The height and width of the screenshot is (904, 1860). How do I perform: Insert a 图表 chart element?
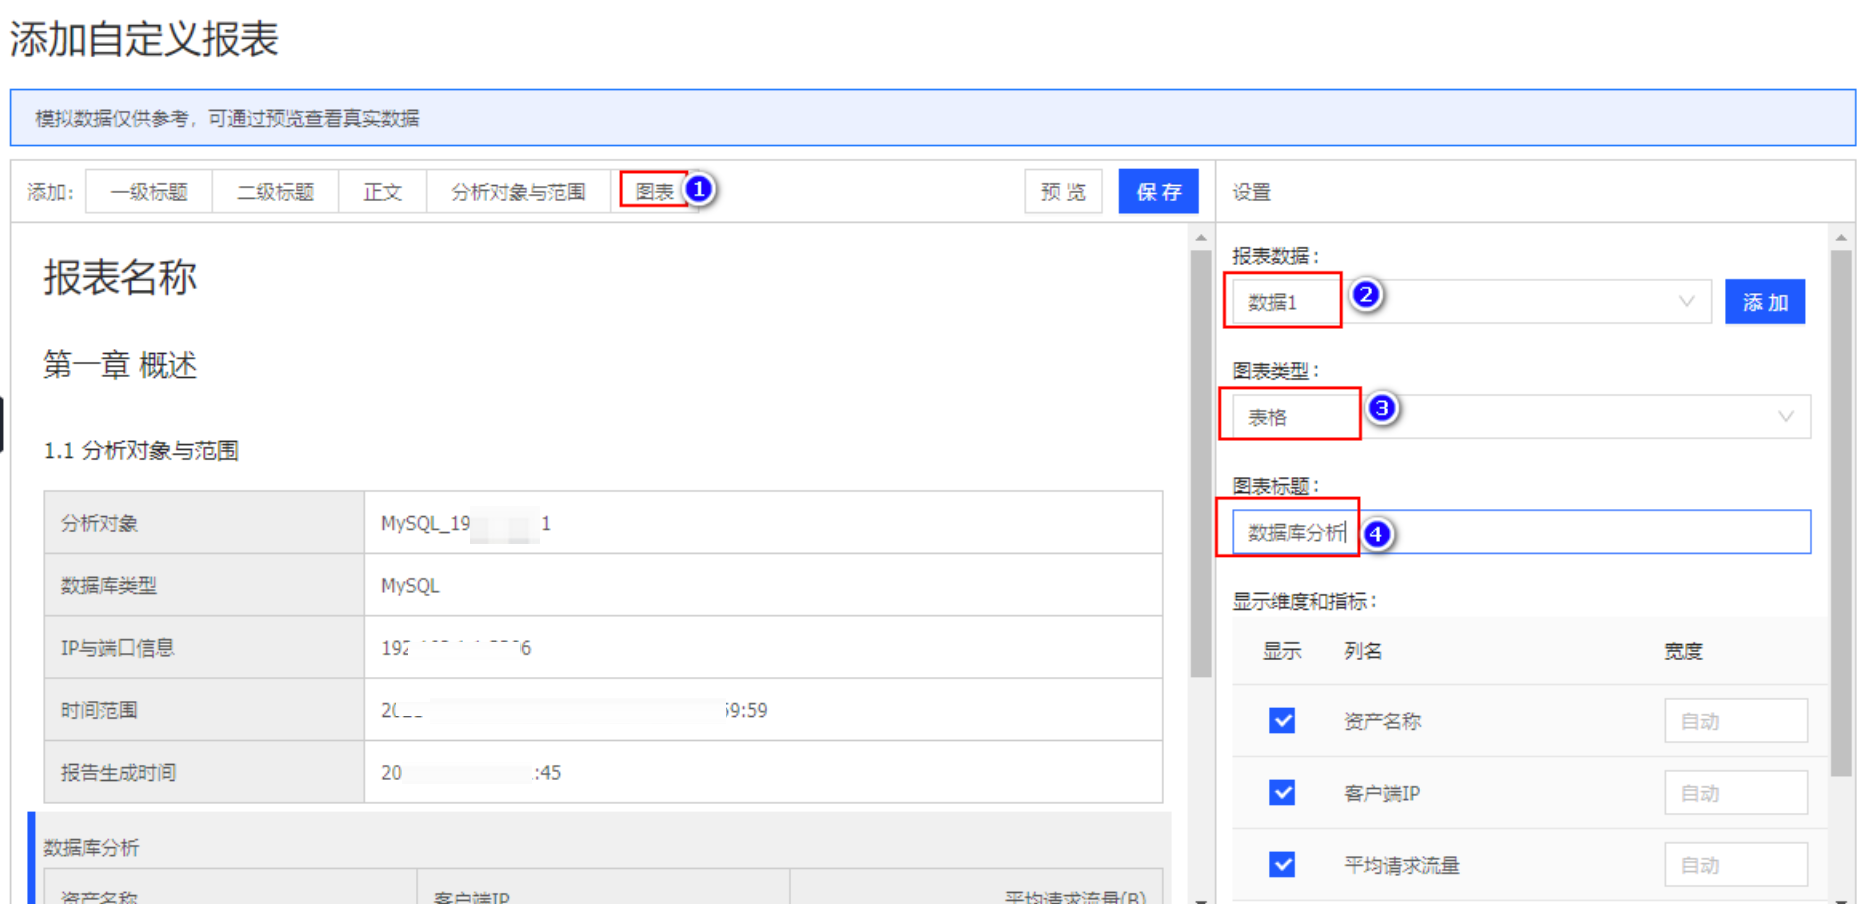tap(655, 192)
